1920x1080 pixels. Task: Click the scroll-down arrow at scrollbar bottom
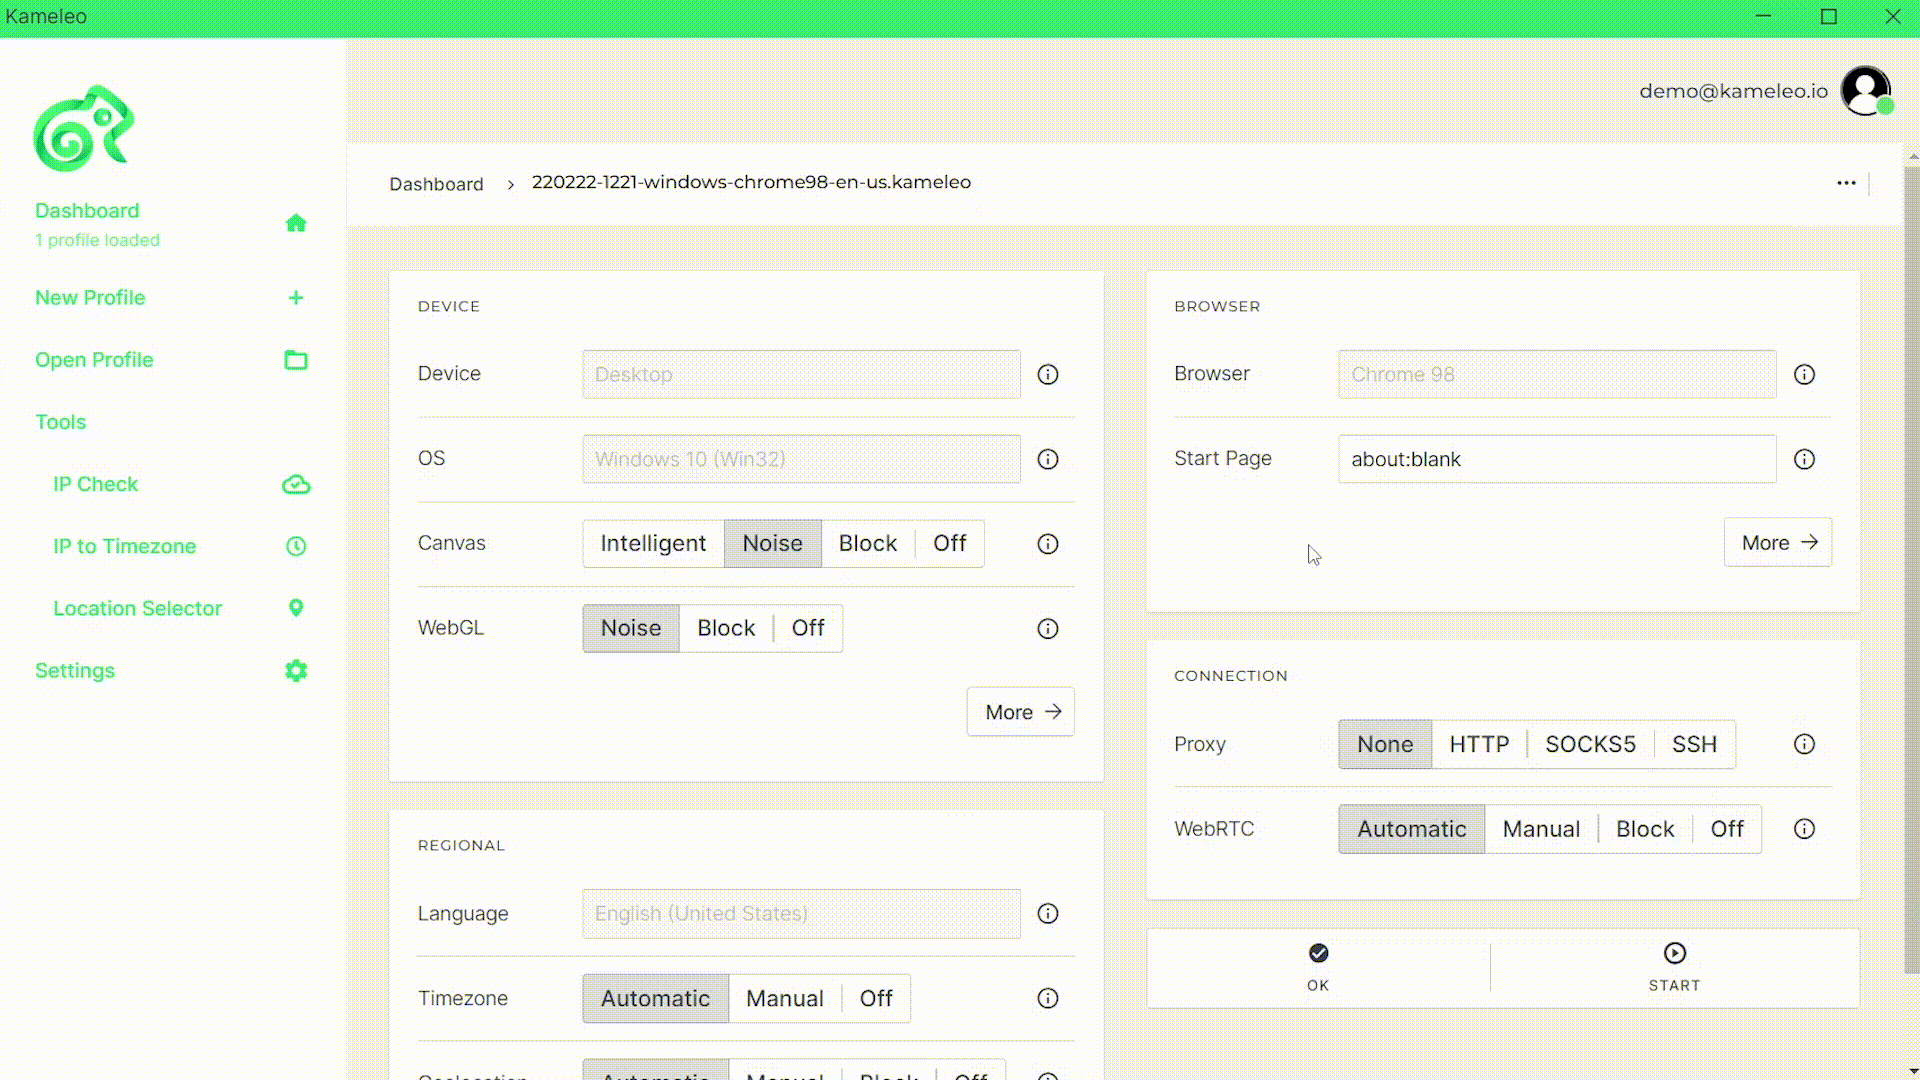point(1911,1071)
